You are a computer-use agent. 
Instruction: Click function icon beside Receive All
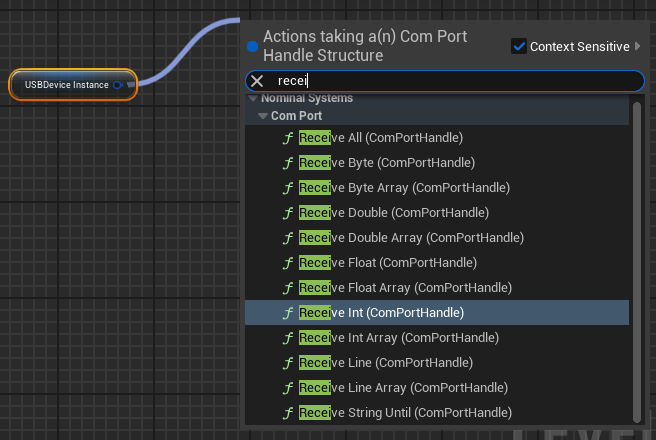[x=288, y=138]
